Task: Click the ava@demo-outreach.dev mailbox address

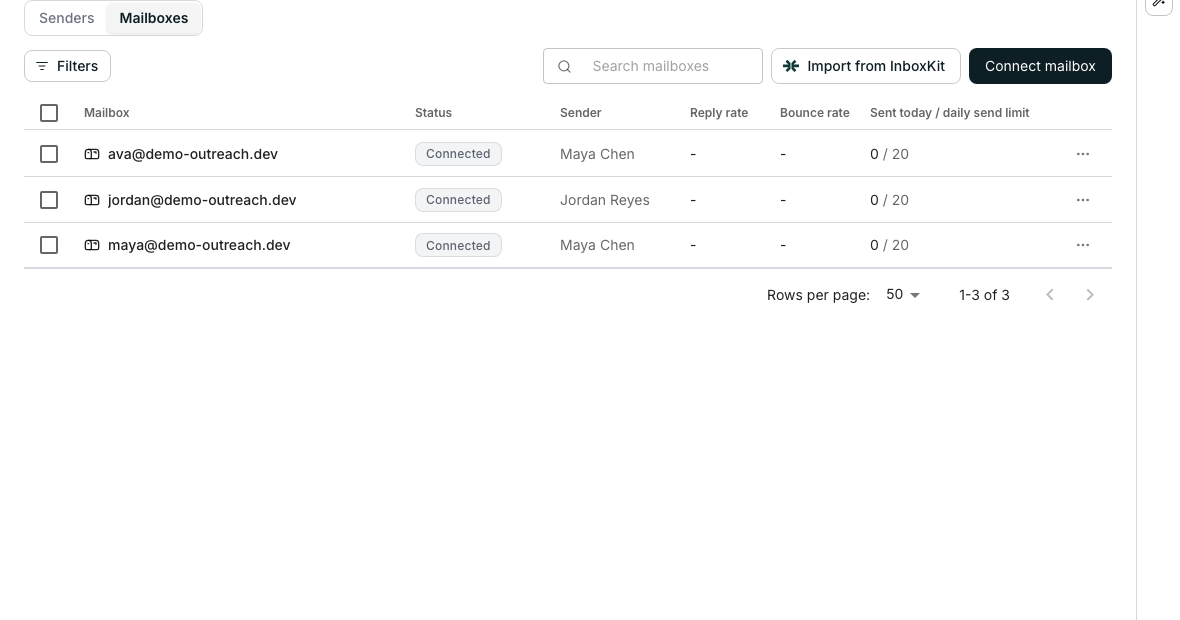Action: click(193, 154)
